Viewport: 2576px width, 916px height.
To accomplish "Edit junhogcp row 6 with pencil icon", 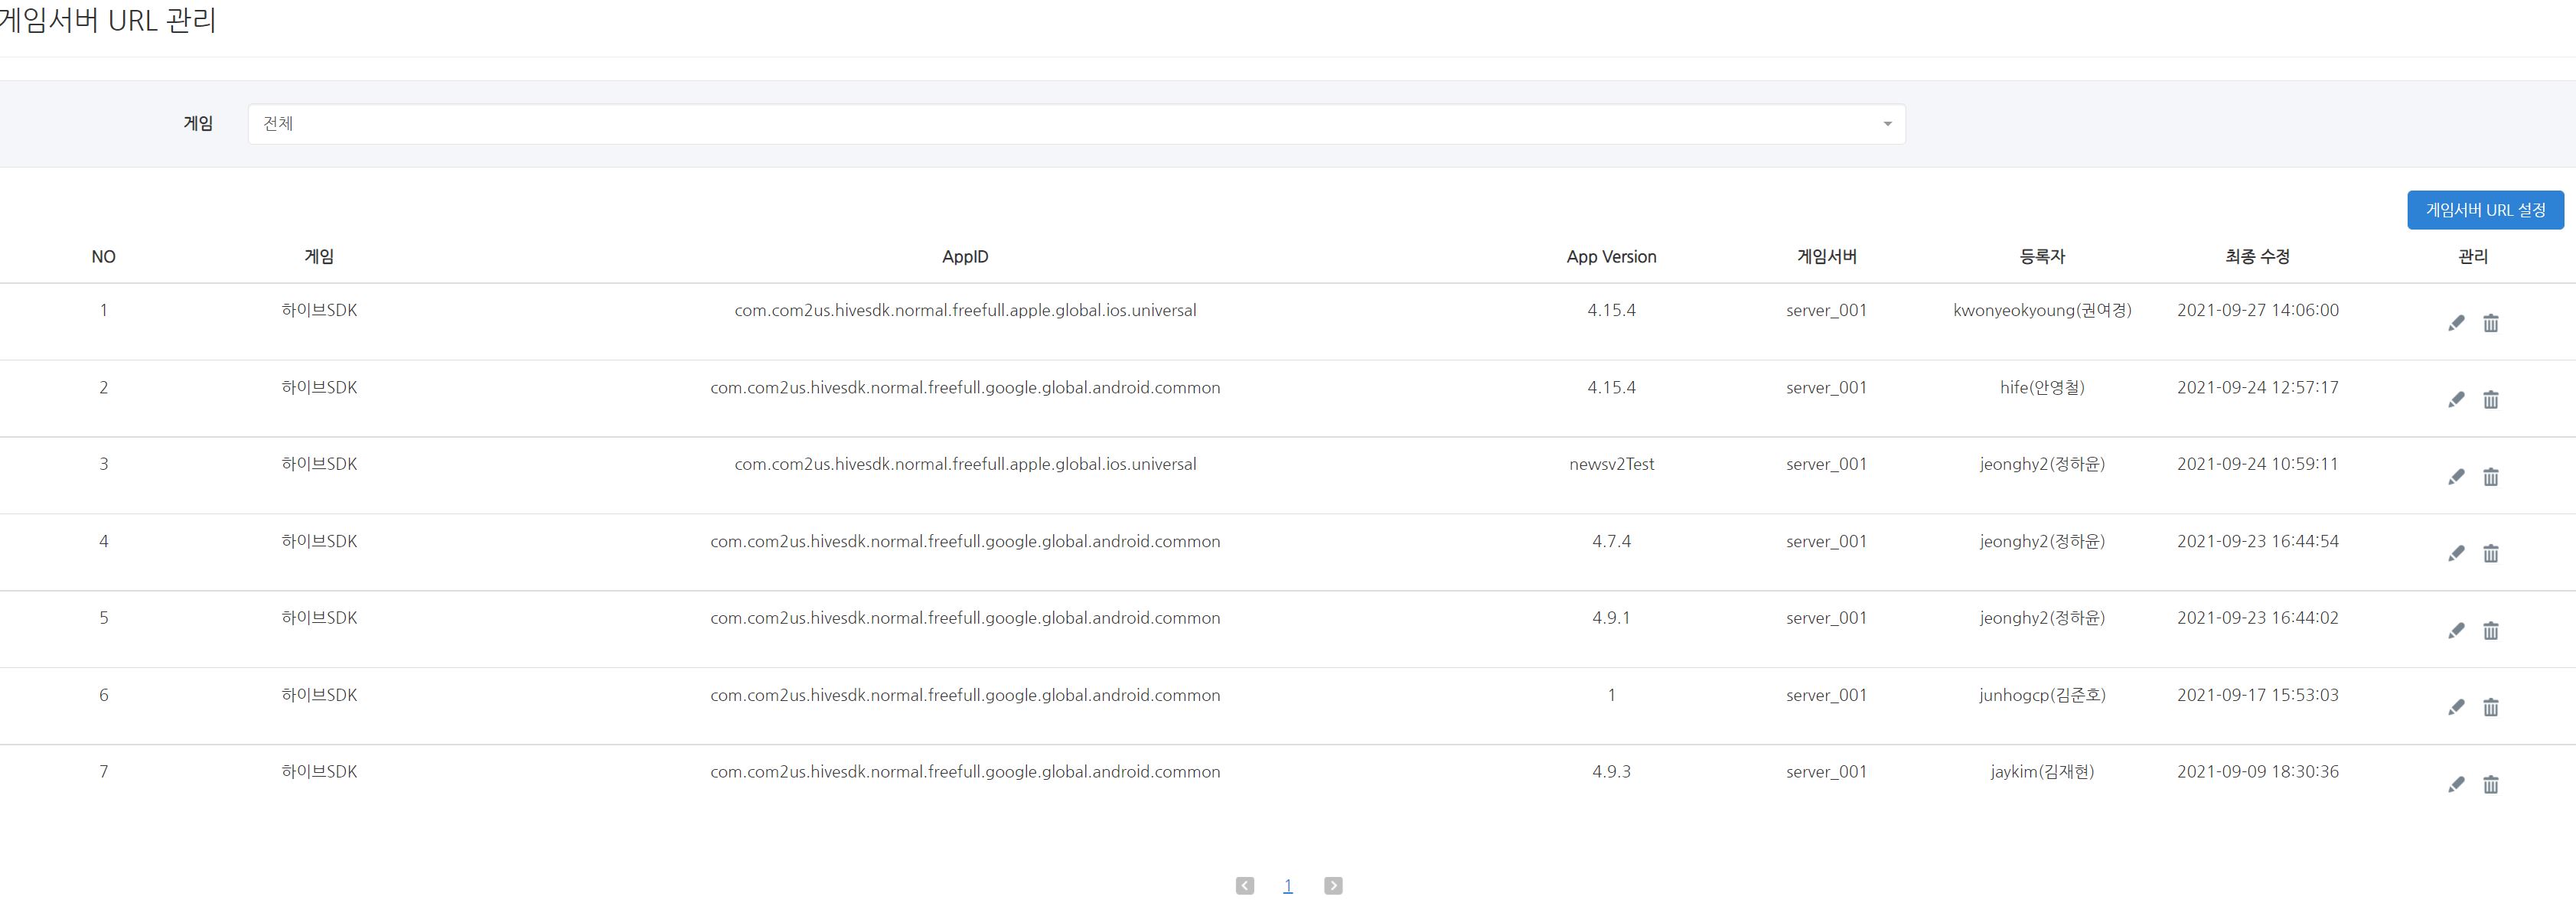I will pos(2456,708).
